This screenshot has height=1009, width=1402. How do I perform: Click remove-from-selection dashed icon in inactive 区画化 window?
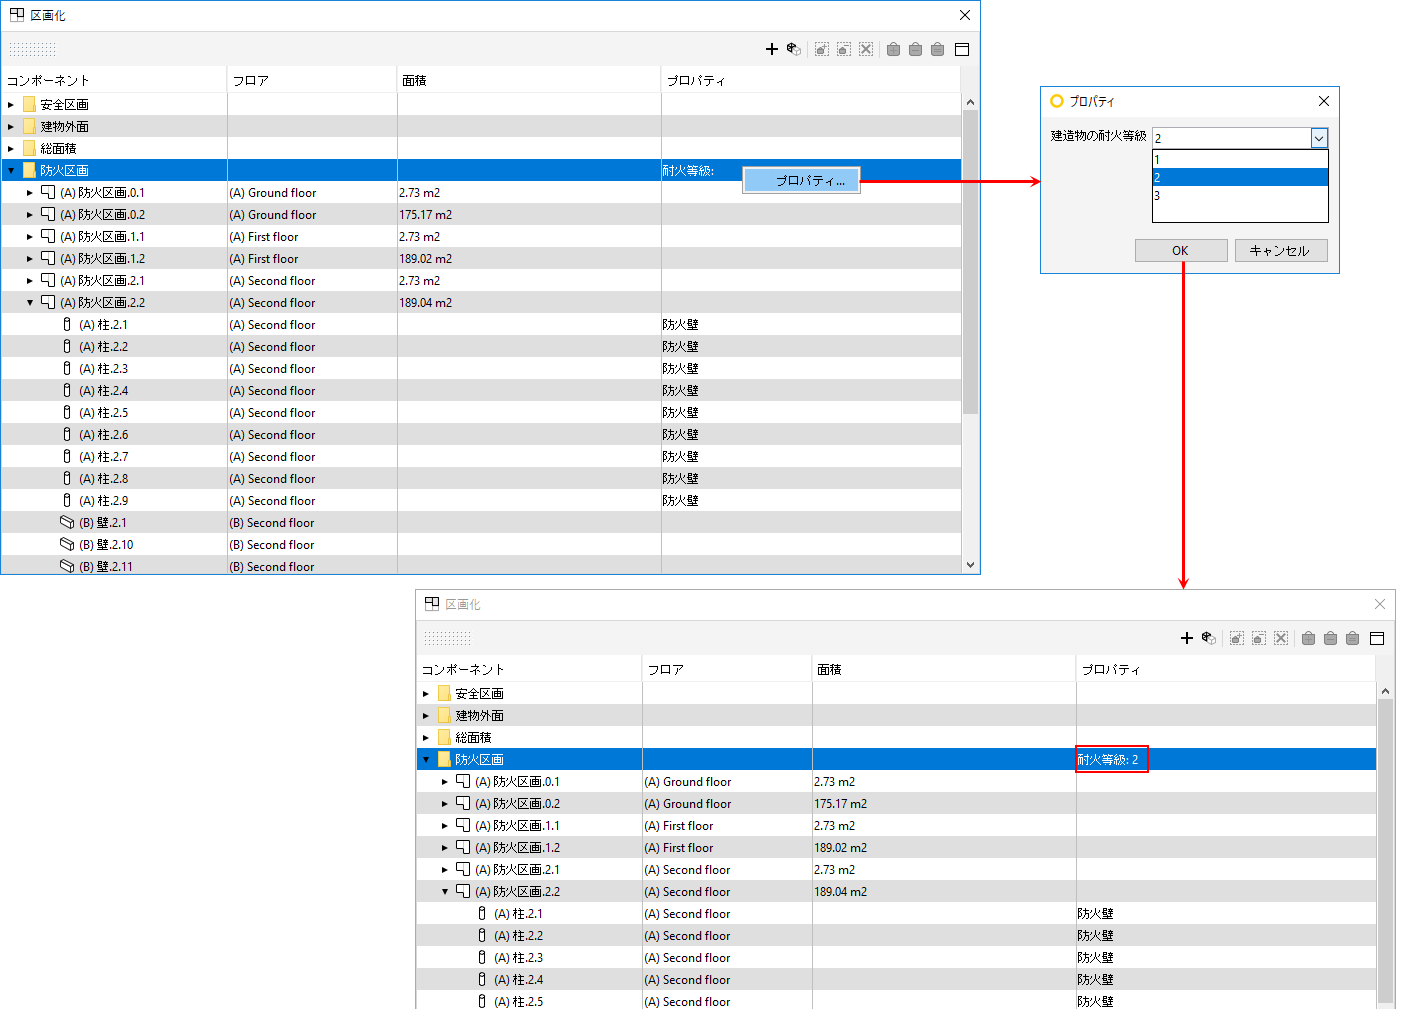pyautogui.click(x=1259, y=638)
